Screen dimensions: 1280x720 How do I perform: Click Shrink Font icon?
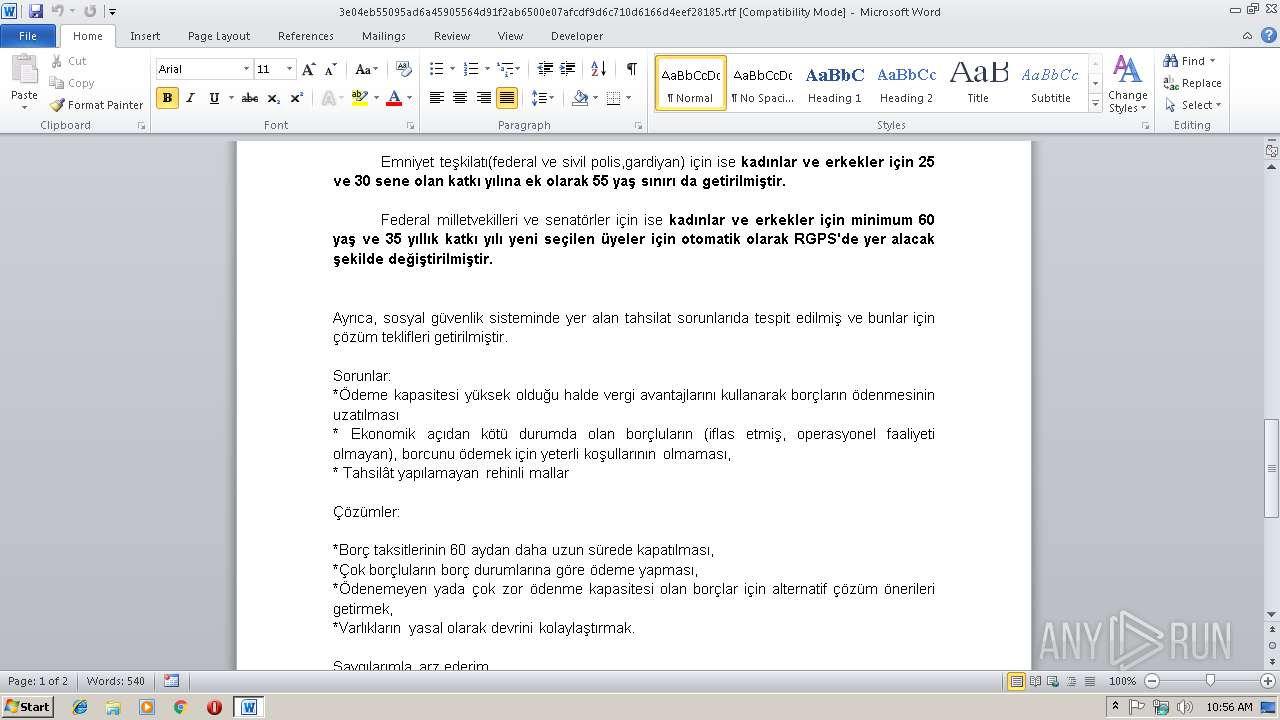(x=330, y=69)
